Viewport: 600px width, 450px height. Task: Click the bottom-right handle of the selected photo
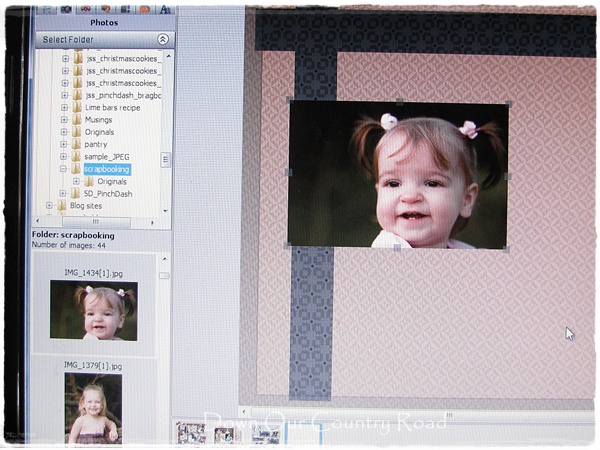[506, 249]
